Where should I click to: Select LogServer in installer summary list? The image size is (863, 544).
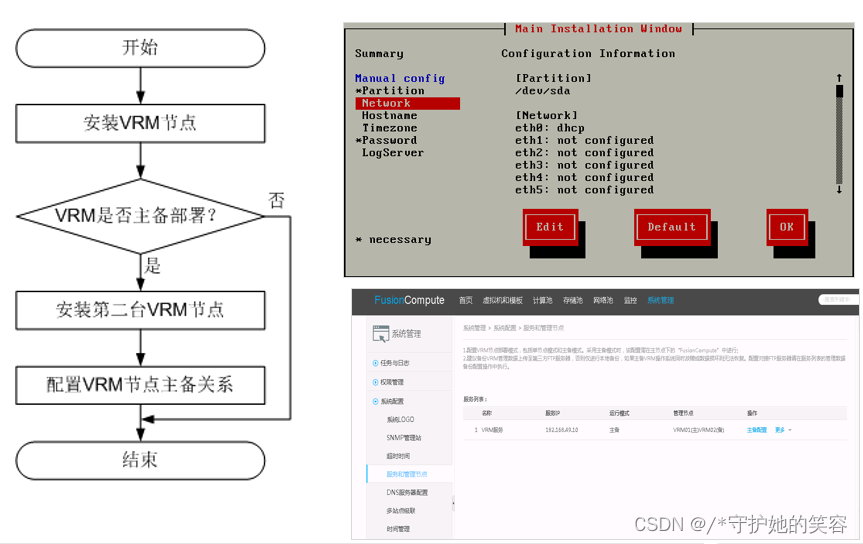[392, 153]
